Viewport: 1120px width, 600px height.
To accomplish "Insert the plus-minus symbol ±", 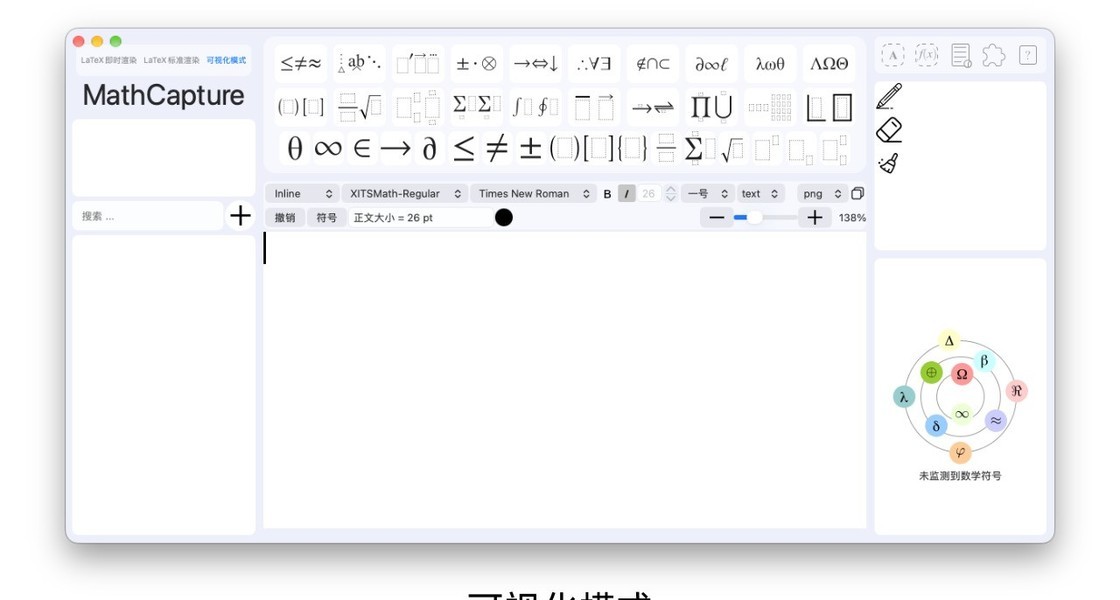I will 530,149.
